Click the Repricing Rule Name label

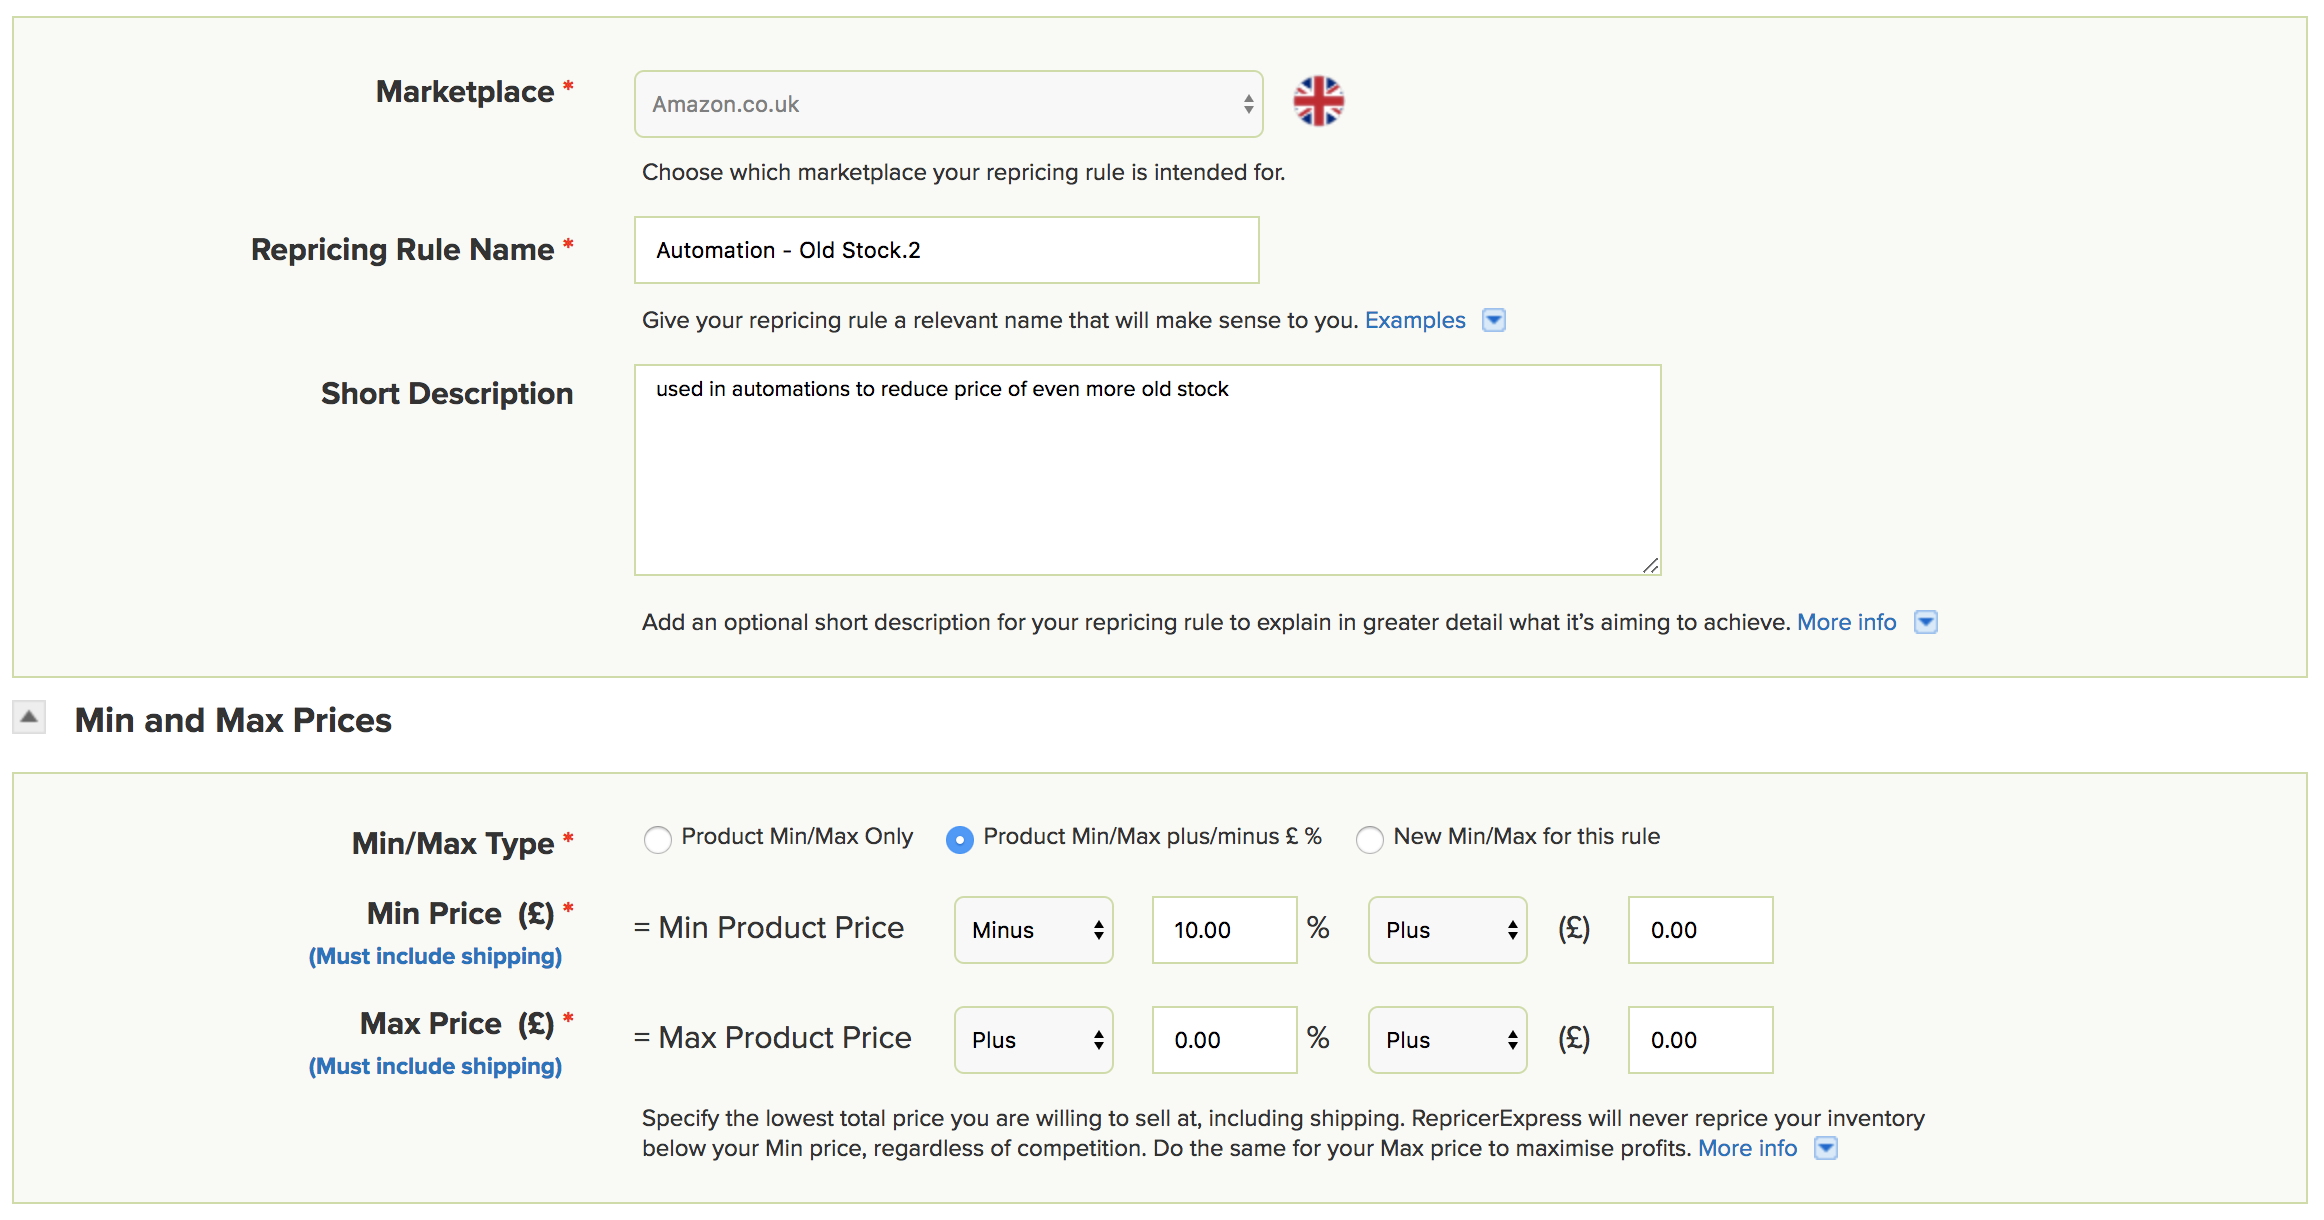(402, 250)
